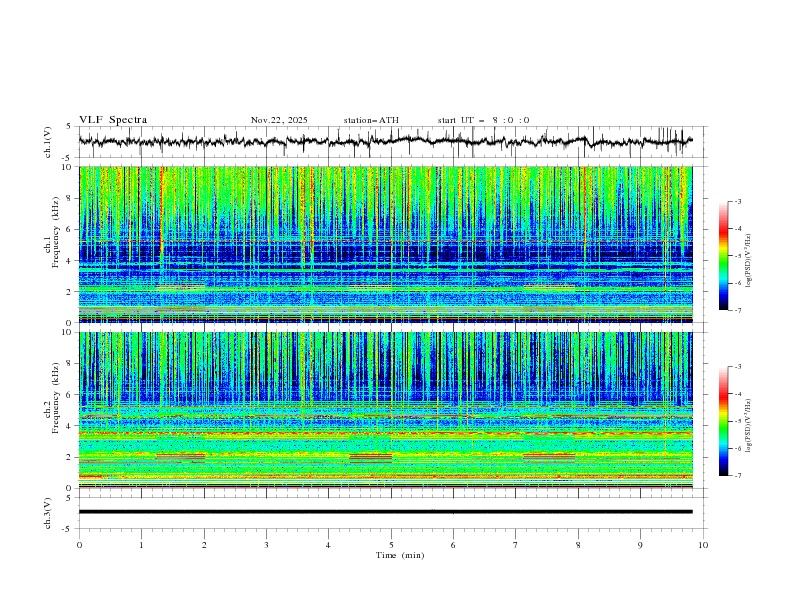This screenshot has height=612, width=792.
Task: Click the ch.1 voltage waveform trace
Action: click(385, 141)
